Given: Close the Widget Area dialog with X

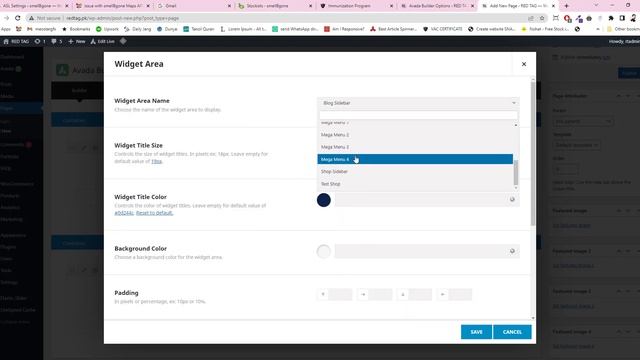Looking at the screenshot, I should point(524,64).
